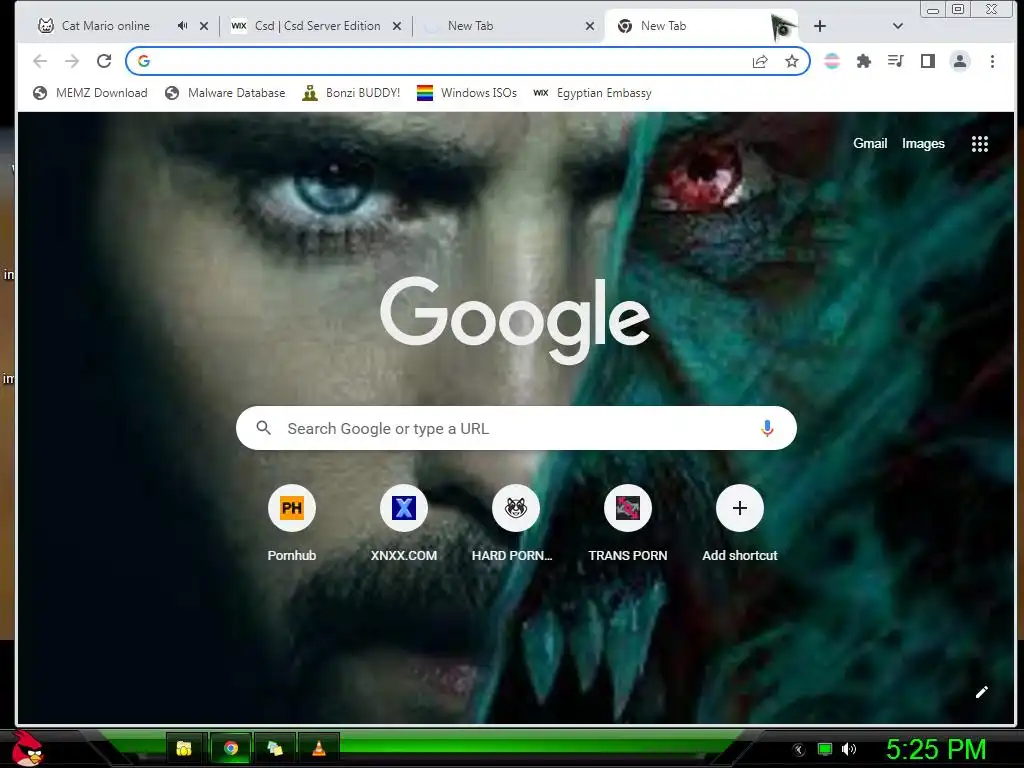Open the Malware Database bookmark

tap(225, 93)
